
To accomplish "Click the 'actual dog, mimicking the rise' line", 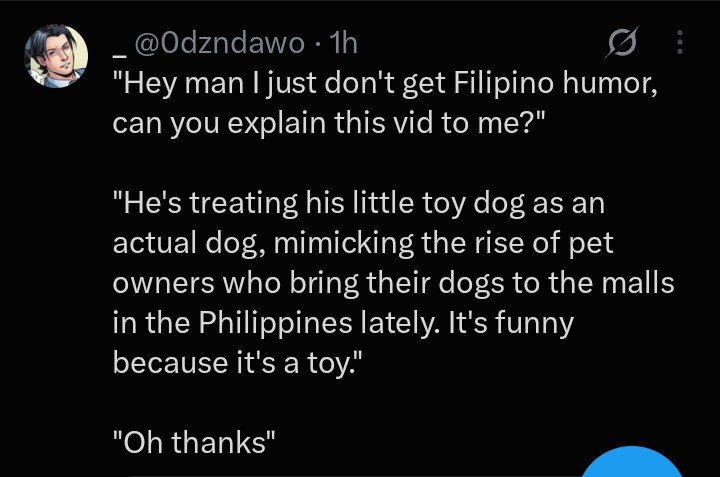I will pyautogui.click(x=363, y=243).
